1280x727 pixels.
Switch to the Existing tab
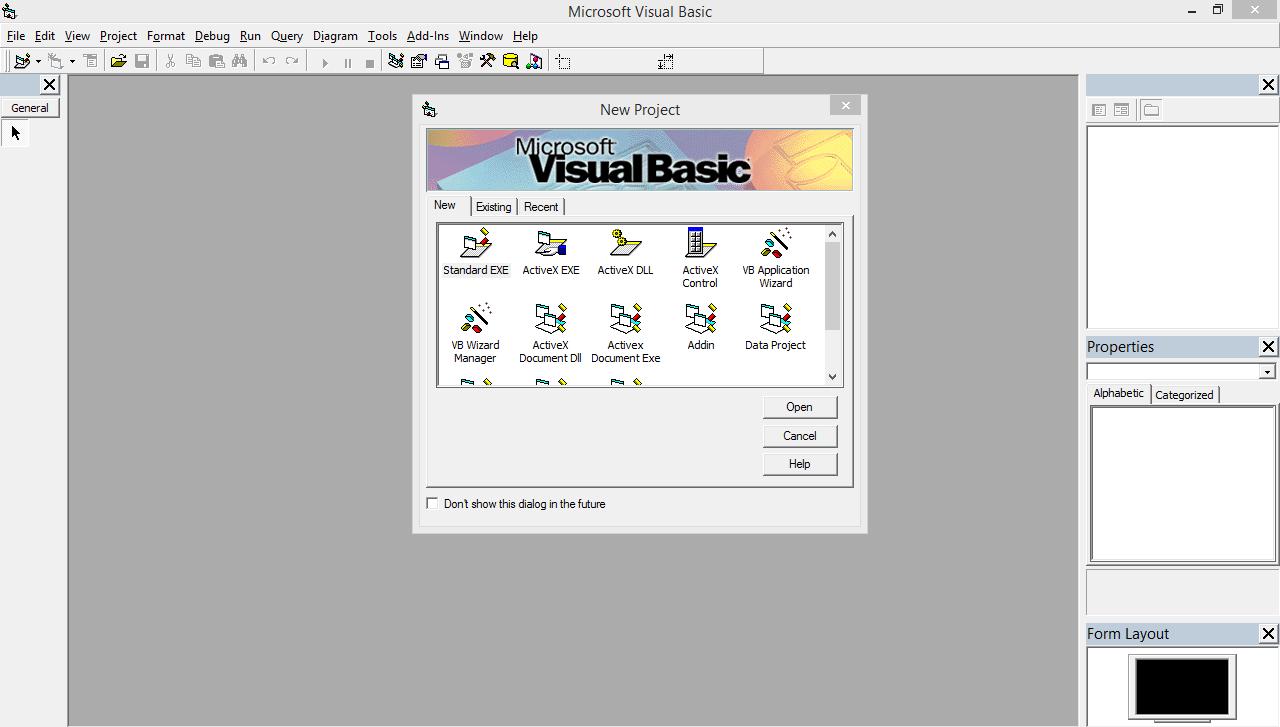[x=493, y=207]
